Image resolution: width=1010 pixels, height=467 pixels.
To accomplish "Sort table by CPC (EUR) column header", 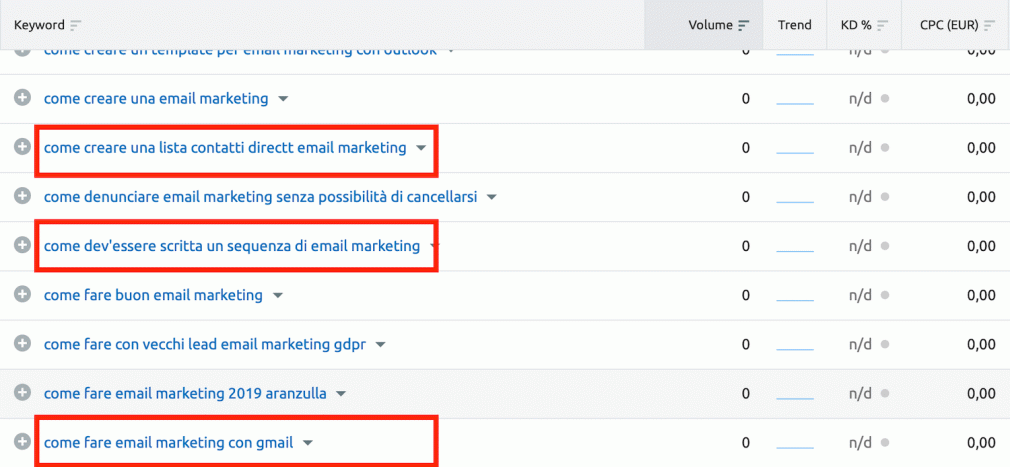I will pos(949,25).
